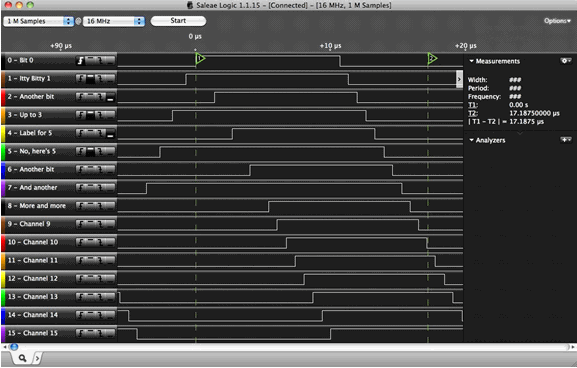The width and height of the screenshot is (577, 368).
Task: Click the Measurements settings gear icon
Action: tap(566, 61)
